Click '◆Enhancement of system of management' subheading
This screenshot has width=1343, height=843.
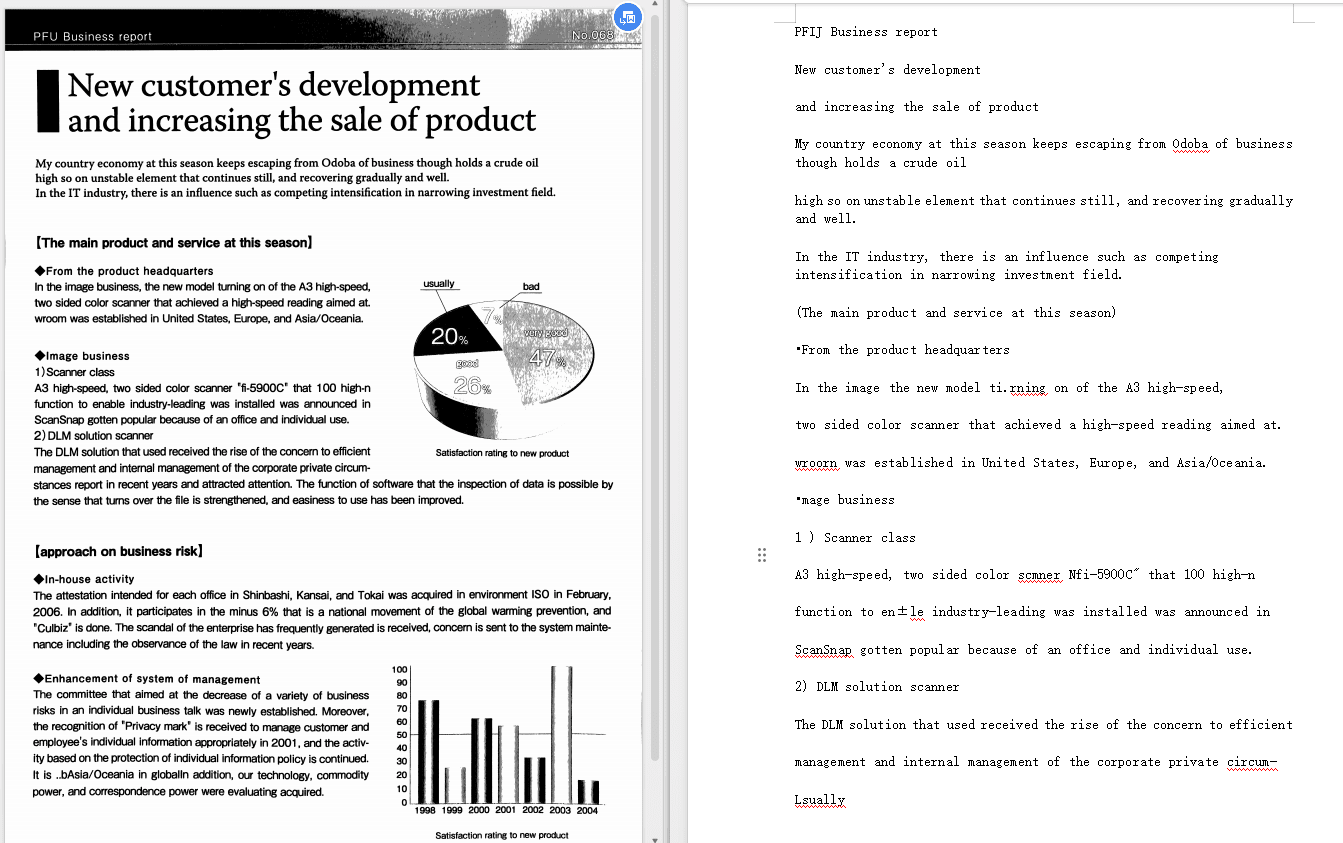click(147, 679)
